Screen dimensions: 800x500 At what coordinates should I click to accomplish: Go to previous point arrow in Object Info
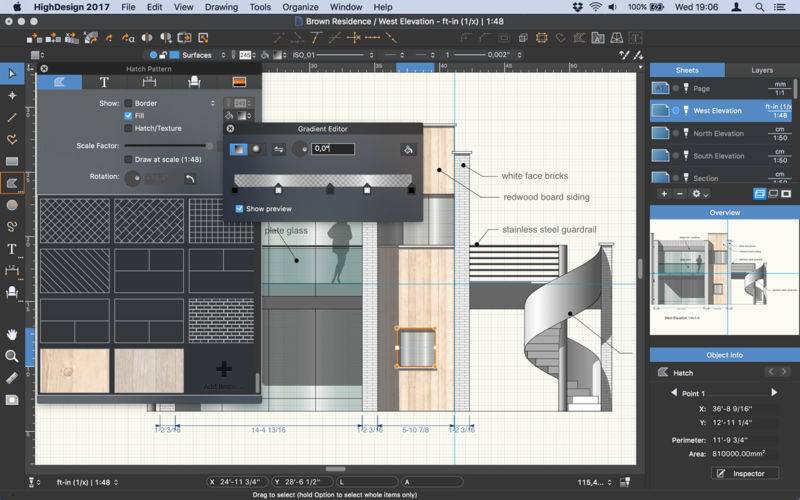[x=674, y=392]
